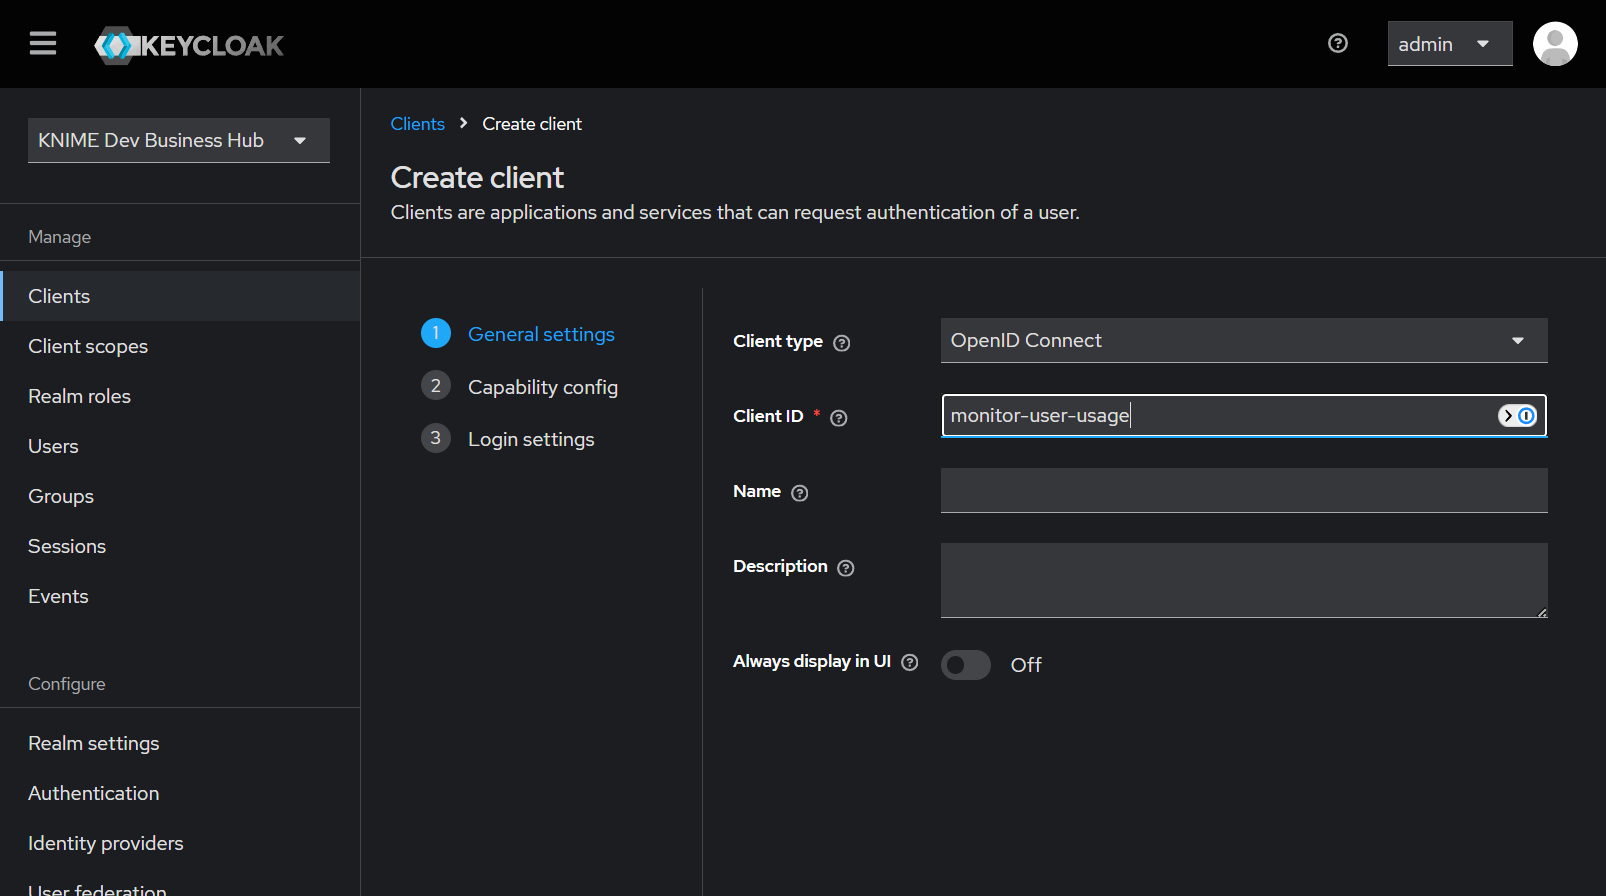Viewport: 1606px width, 896px height.
Task: Toggle the Always display in UI switch
Action: 965,665
